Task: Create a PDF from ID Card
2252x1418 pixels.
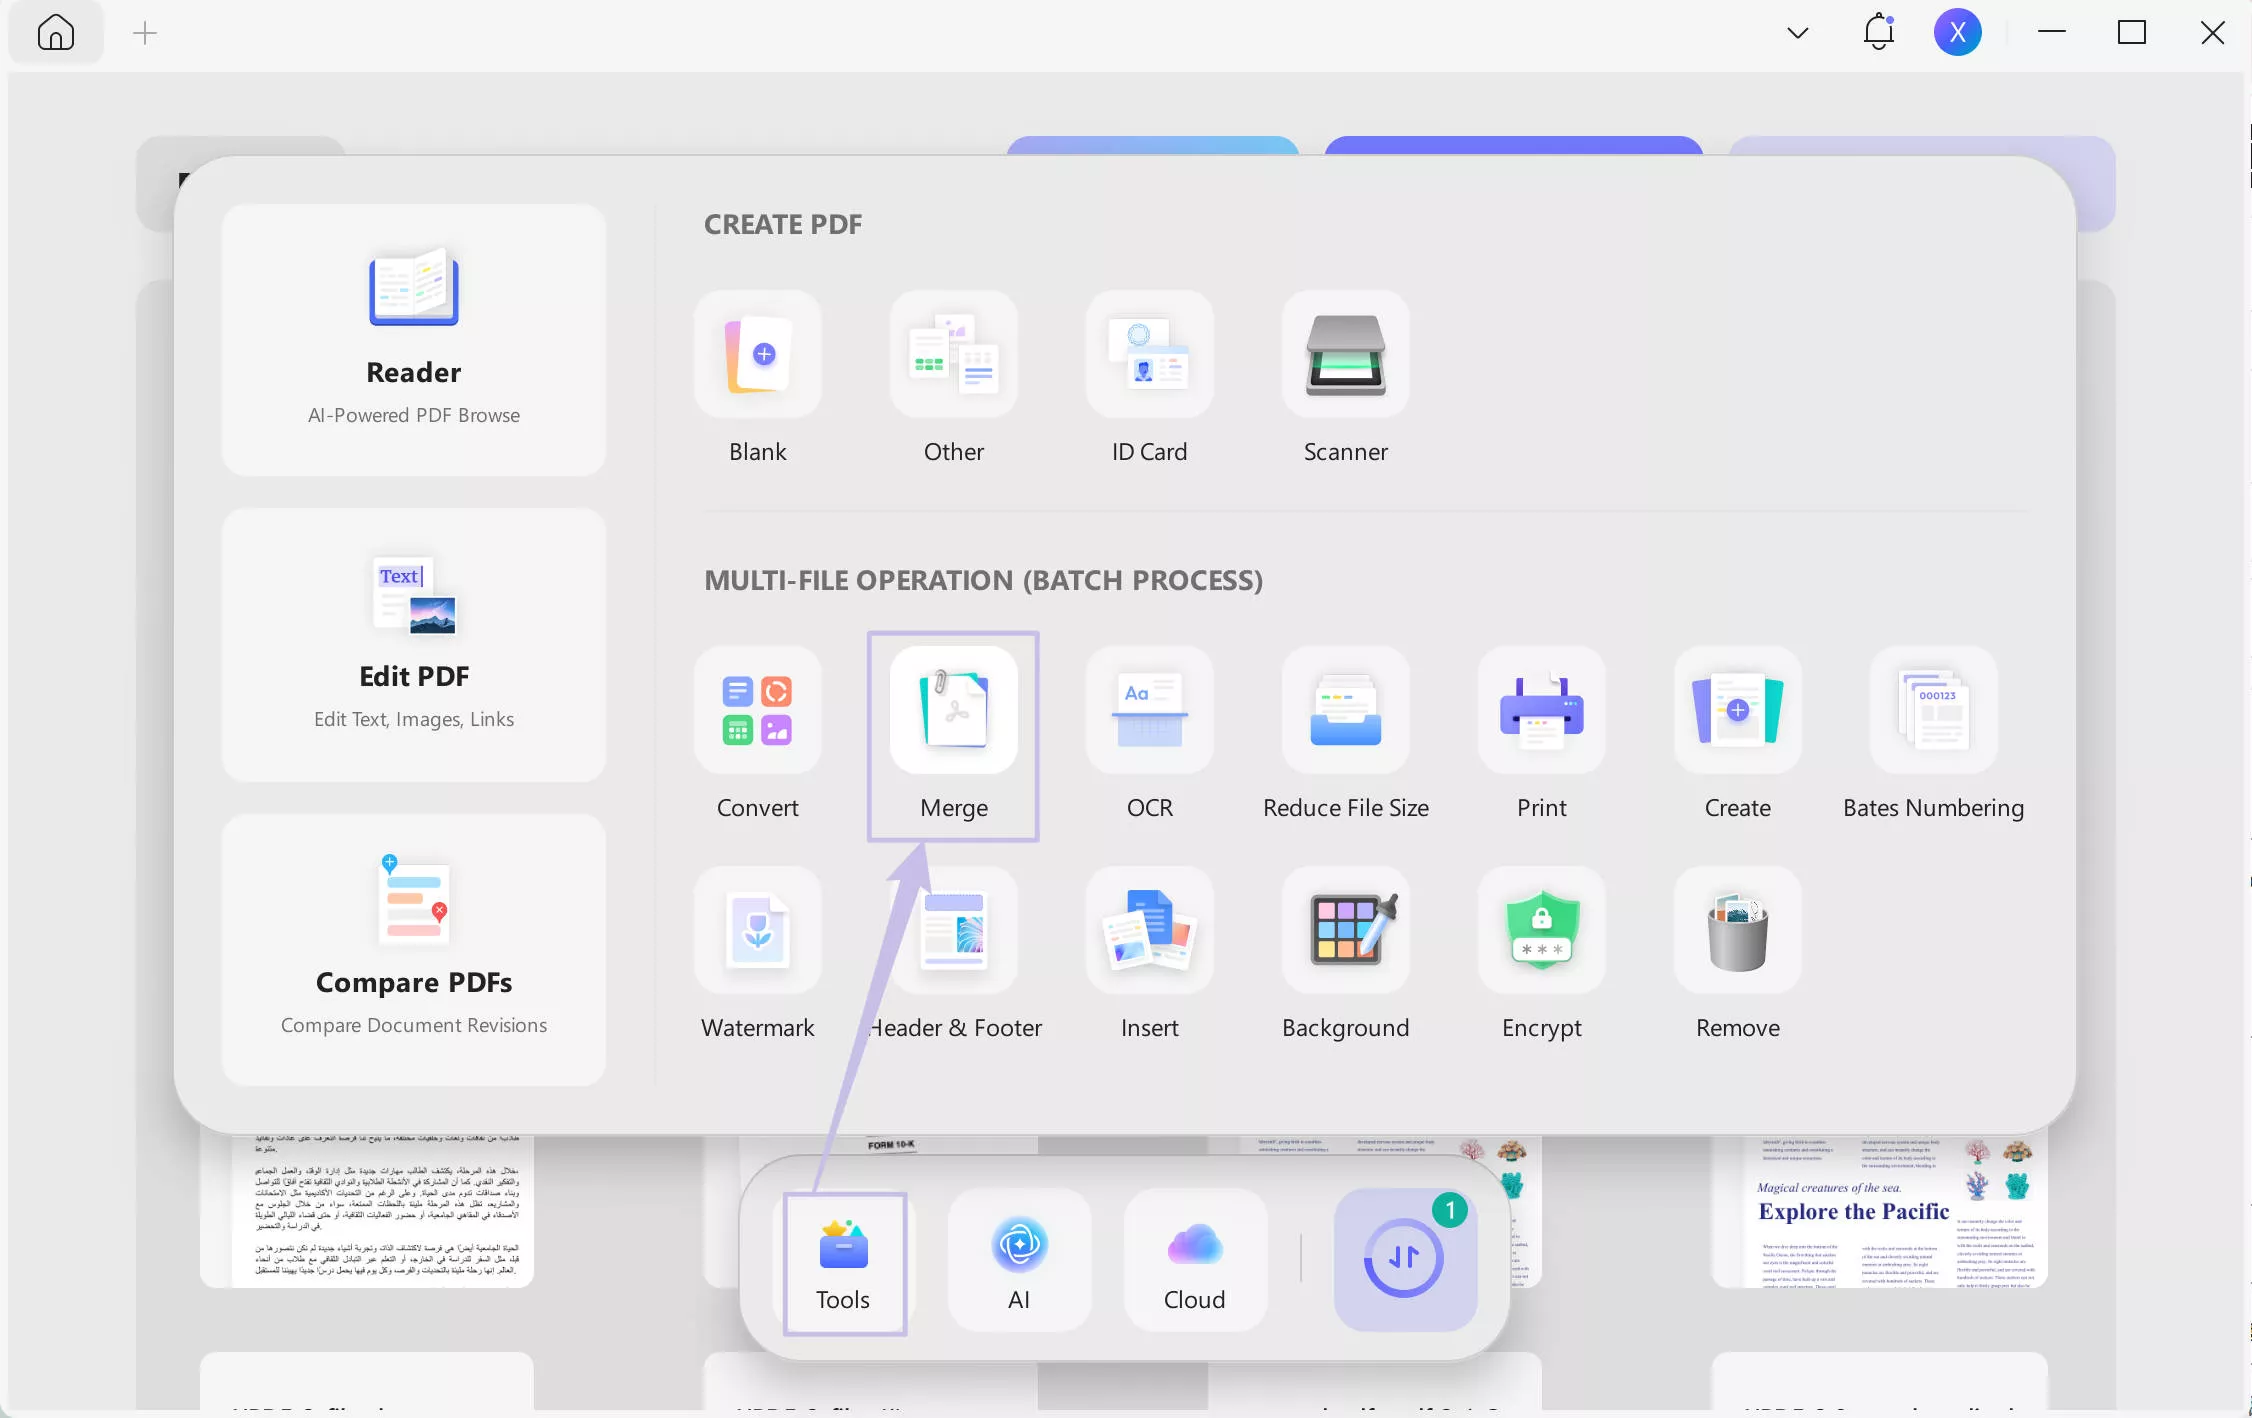Action: tap(1149, 355)
